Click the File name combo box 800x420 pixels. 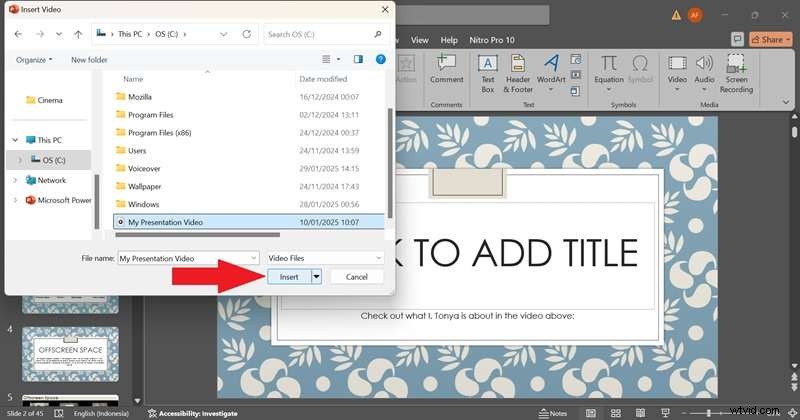point(188,258)
